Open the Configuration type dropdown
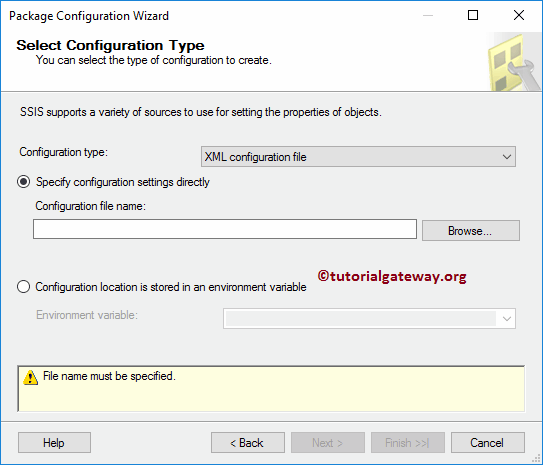The image size is (543, 465). (x=358, y=157)
